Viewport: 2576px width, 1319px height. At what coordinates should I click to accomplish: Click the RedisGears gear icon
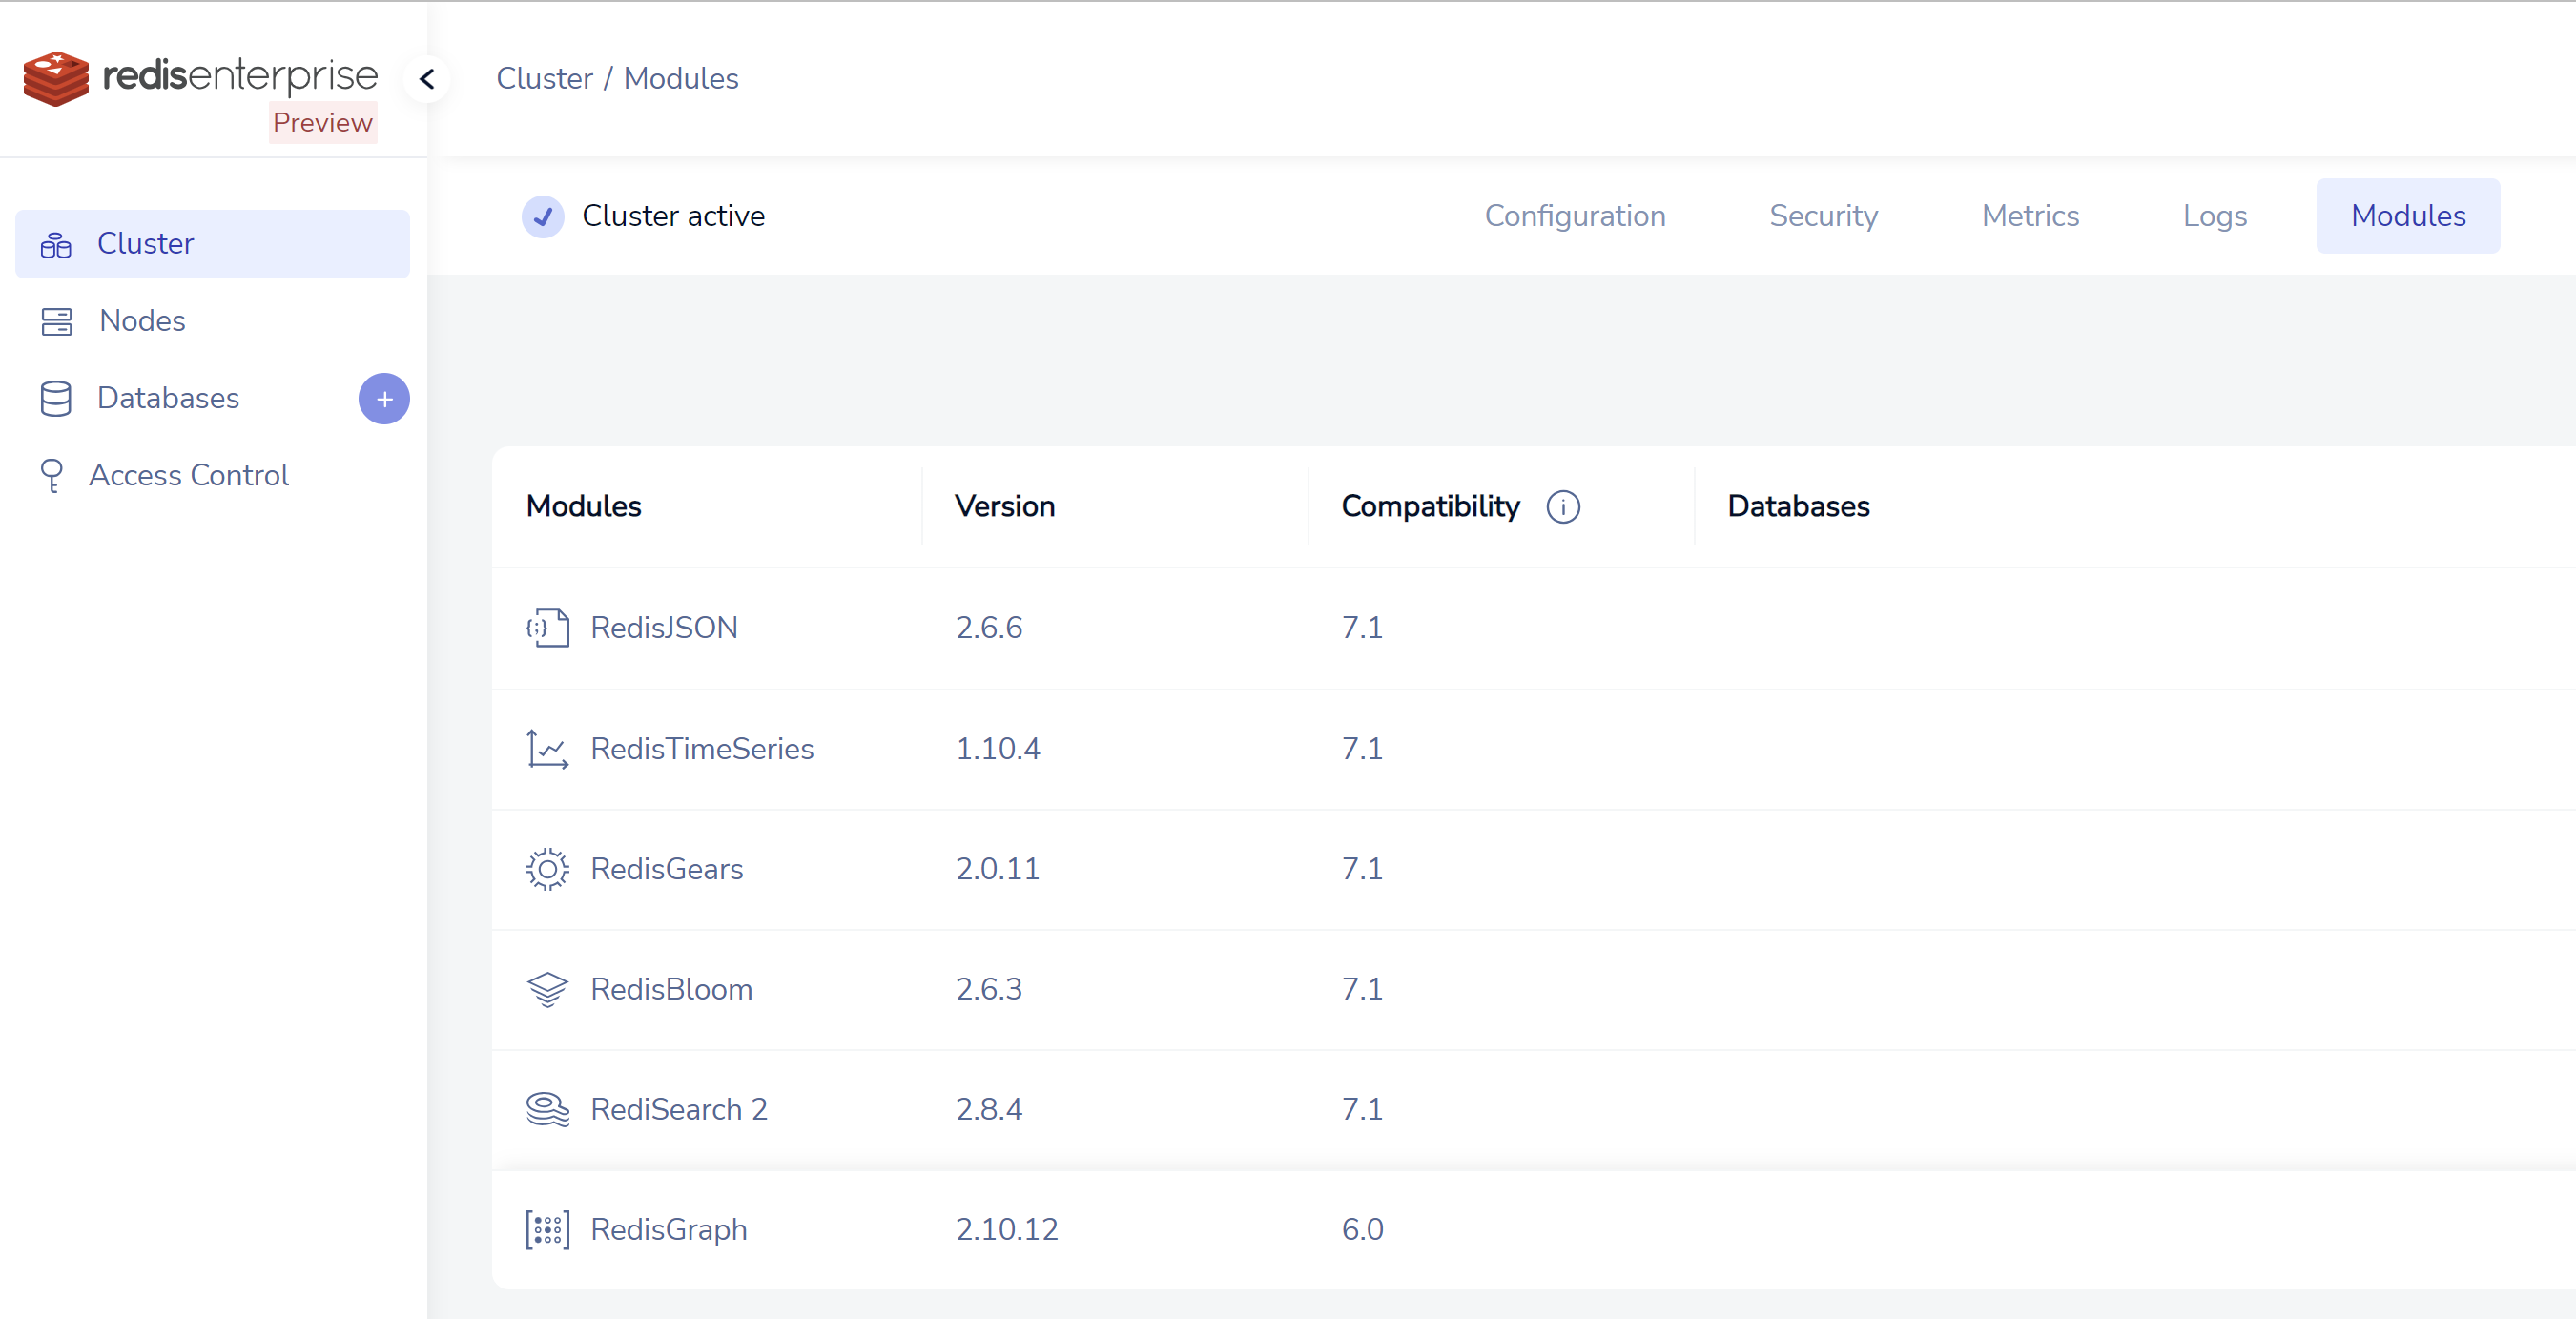click(x=547, y=869)
